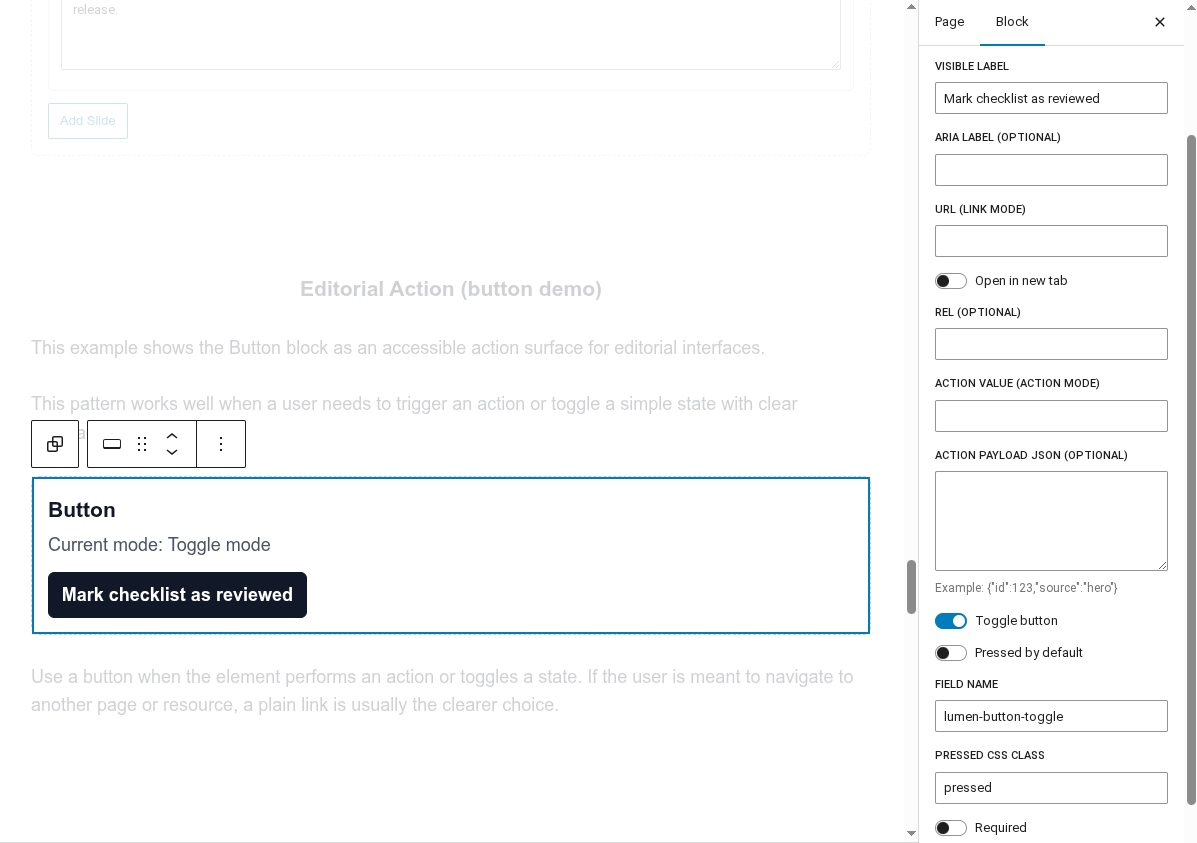Edit the Visible Label field
Screen dimensions: 1197x843
(x=1051, y=98)
